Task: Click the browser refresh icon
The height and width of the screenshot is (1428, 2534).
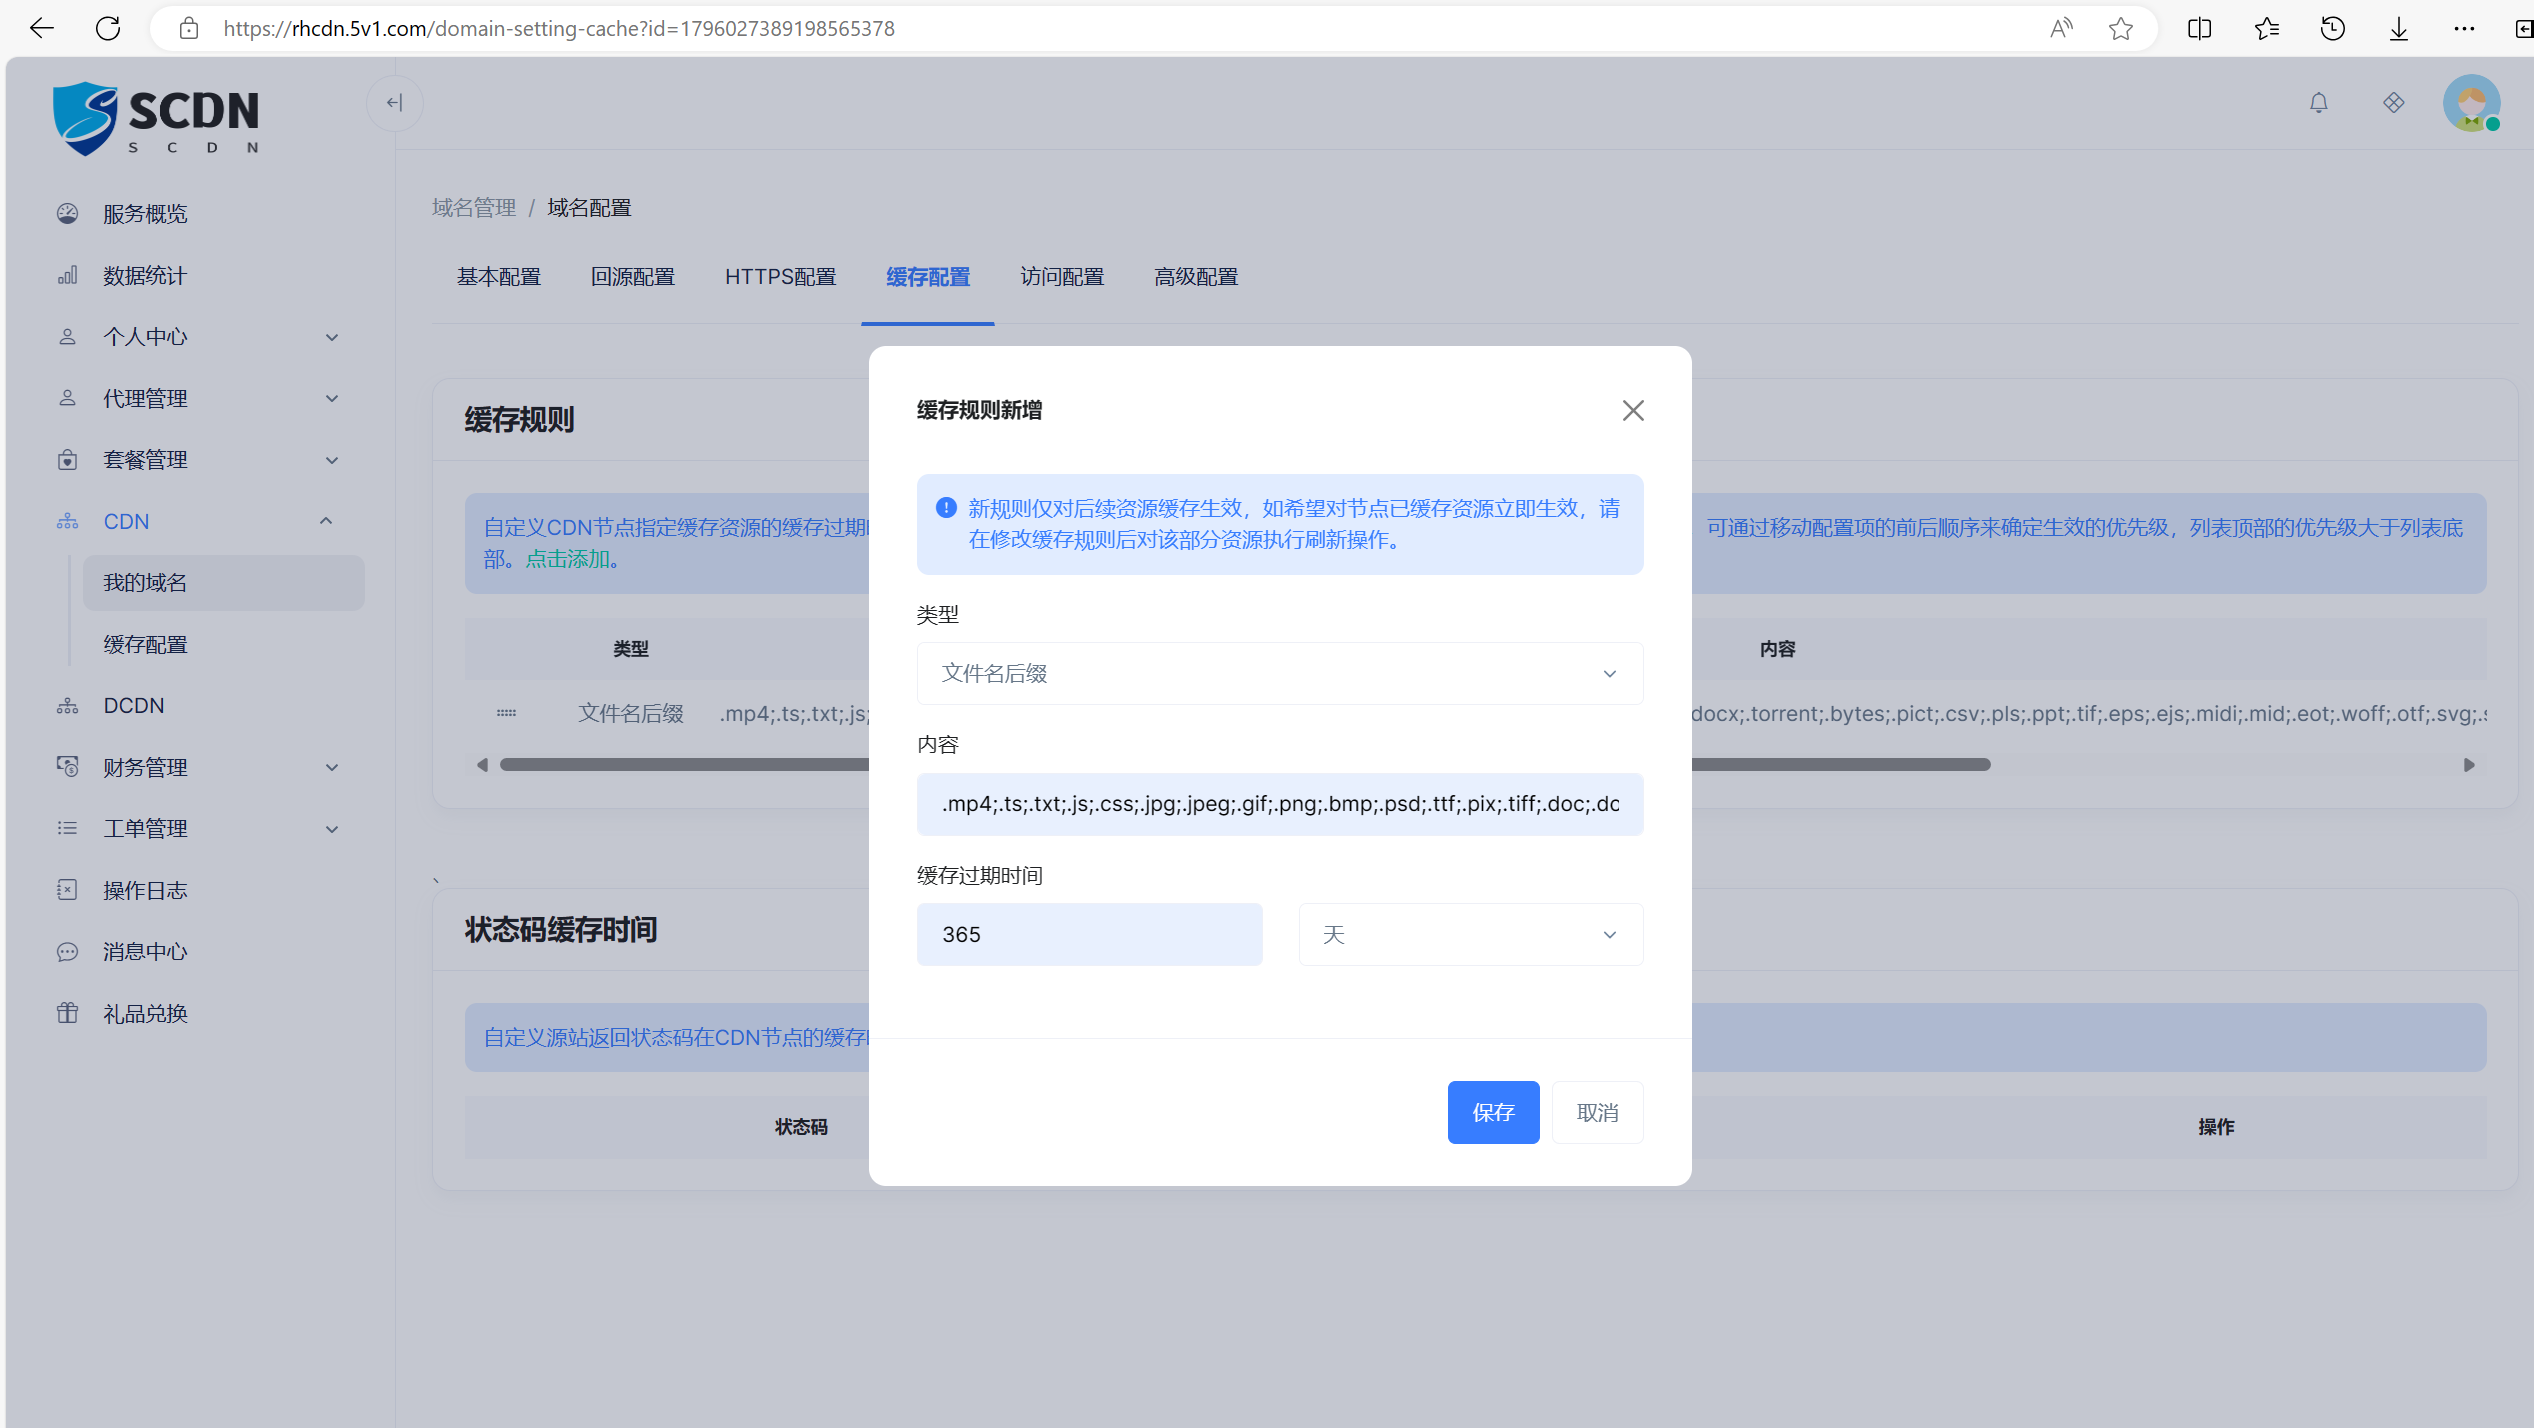Action: [108, 28]
